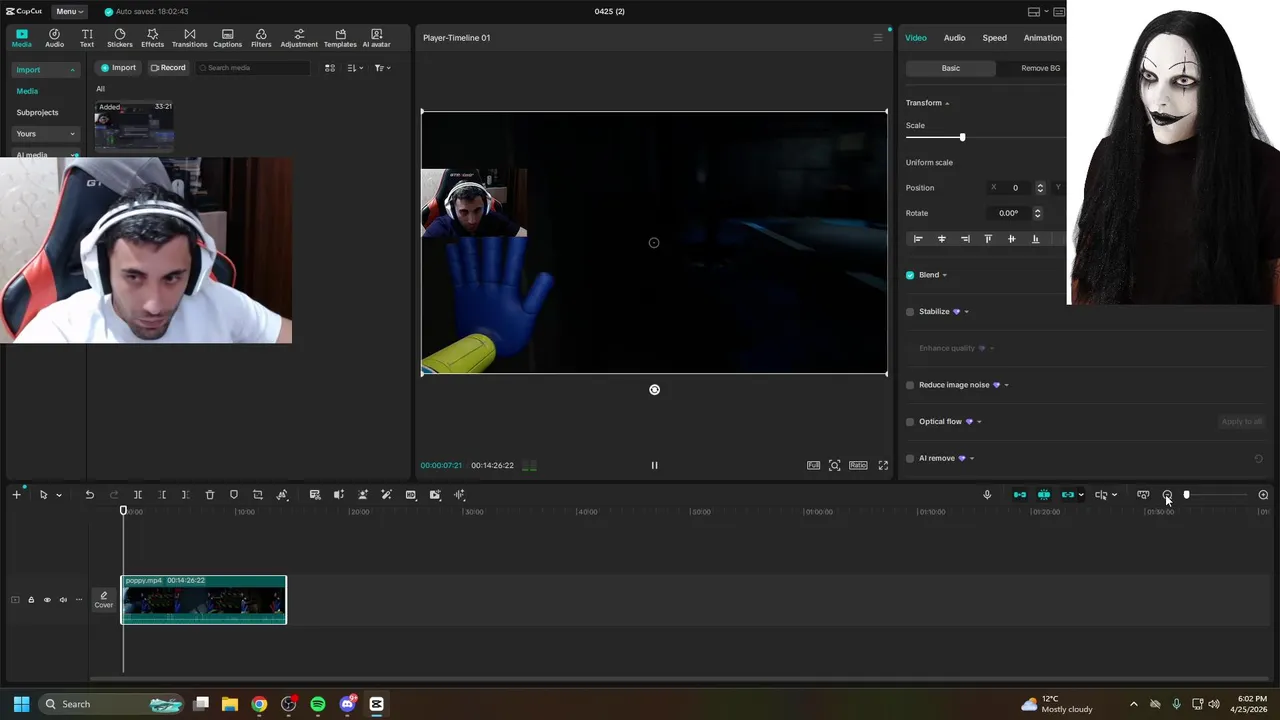The width and height of the screenshot is (1280, 720).
Task: Pause playback in the player
Action: pos(654,465)
